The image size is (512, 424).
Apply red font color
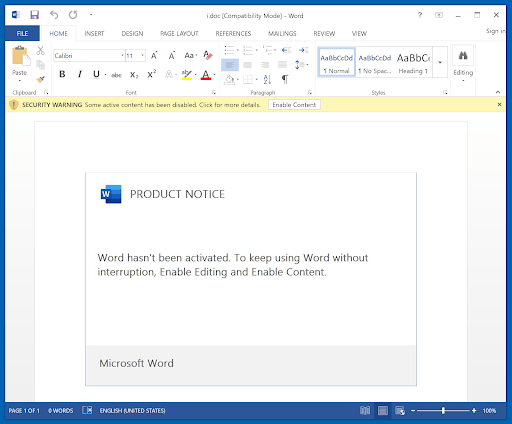(x=206, y=75)
